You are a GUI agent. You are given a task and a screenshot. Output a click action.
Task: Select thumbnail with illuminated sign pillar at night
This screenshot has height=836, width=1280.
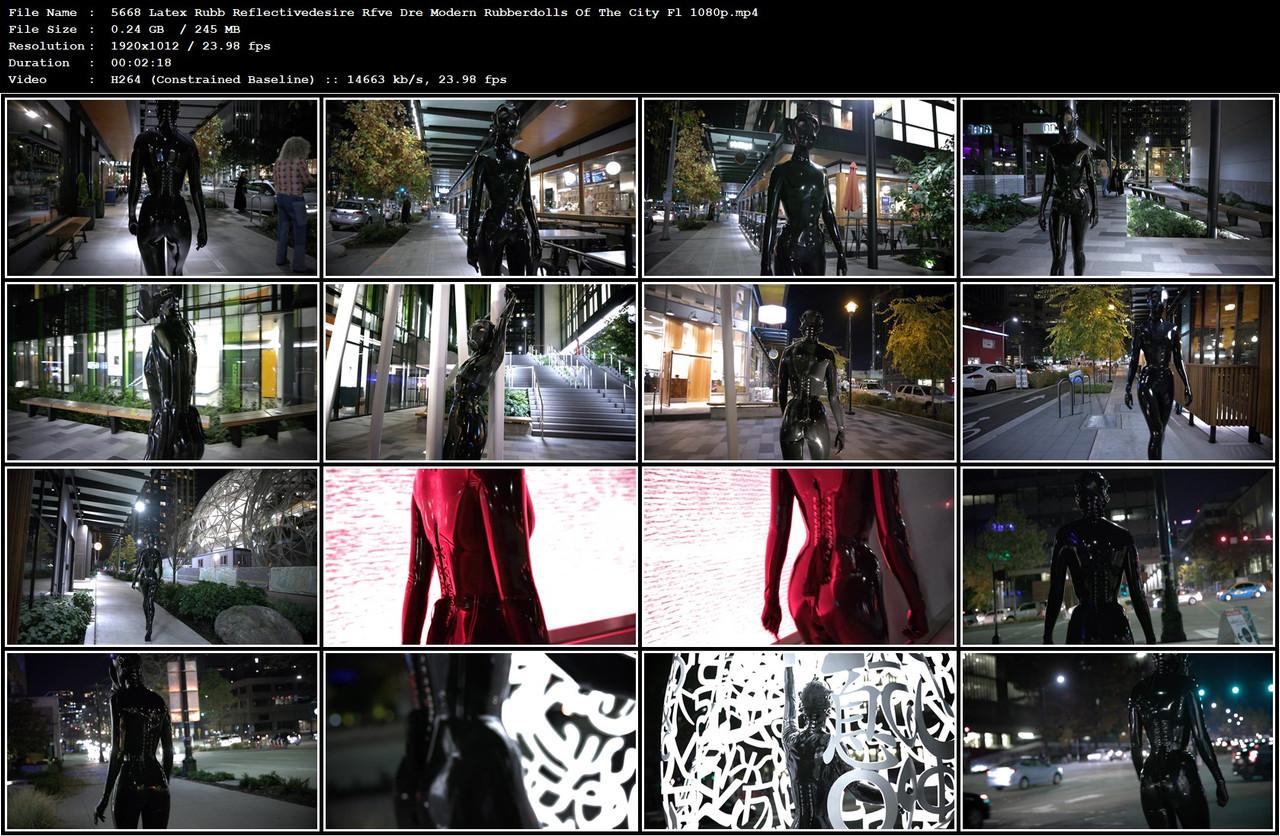pos(162,741)
